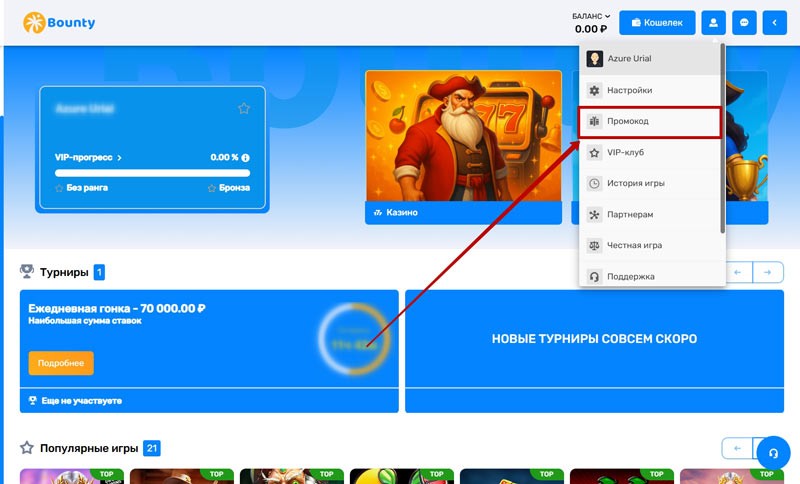This screenshot has width=800, height=484.
Task: Click the collapse arrow button in header
Action: (x=775, y=22)
